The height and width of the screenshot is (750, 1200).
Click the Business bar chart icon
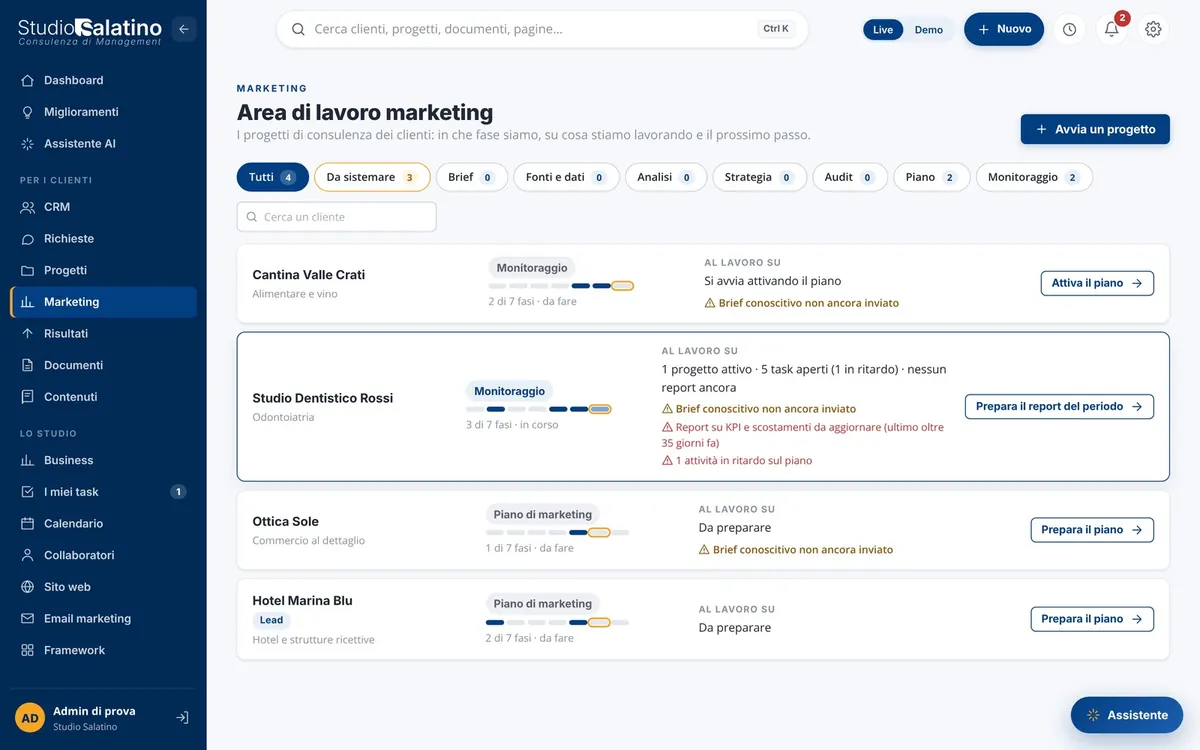pos(28,460)
